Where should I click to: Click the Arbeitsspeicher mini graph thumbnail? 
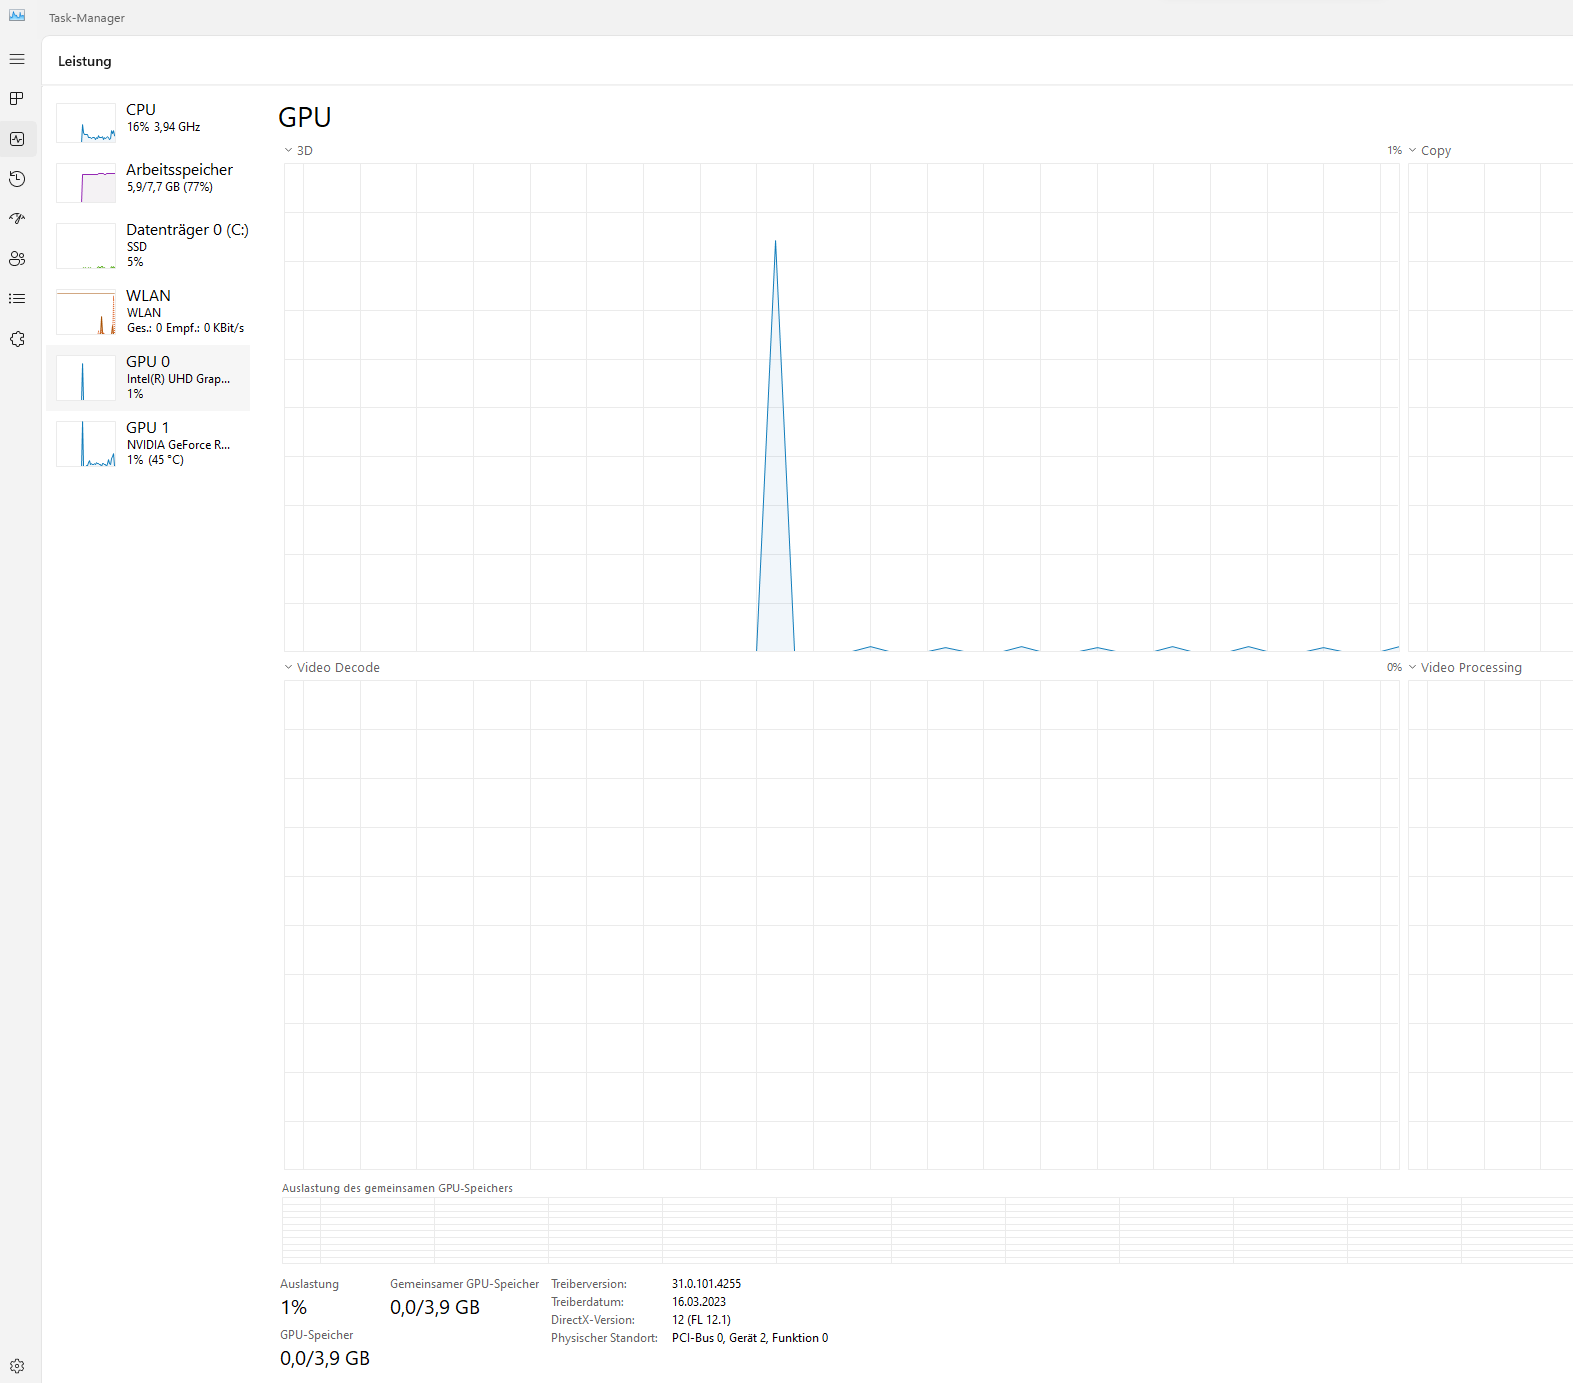86,183
